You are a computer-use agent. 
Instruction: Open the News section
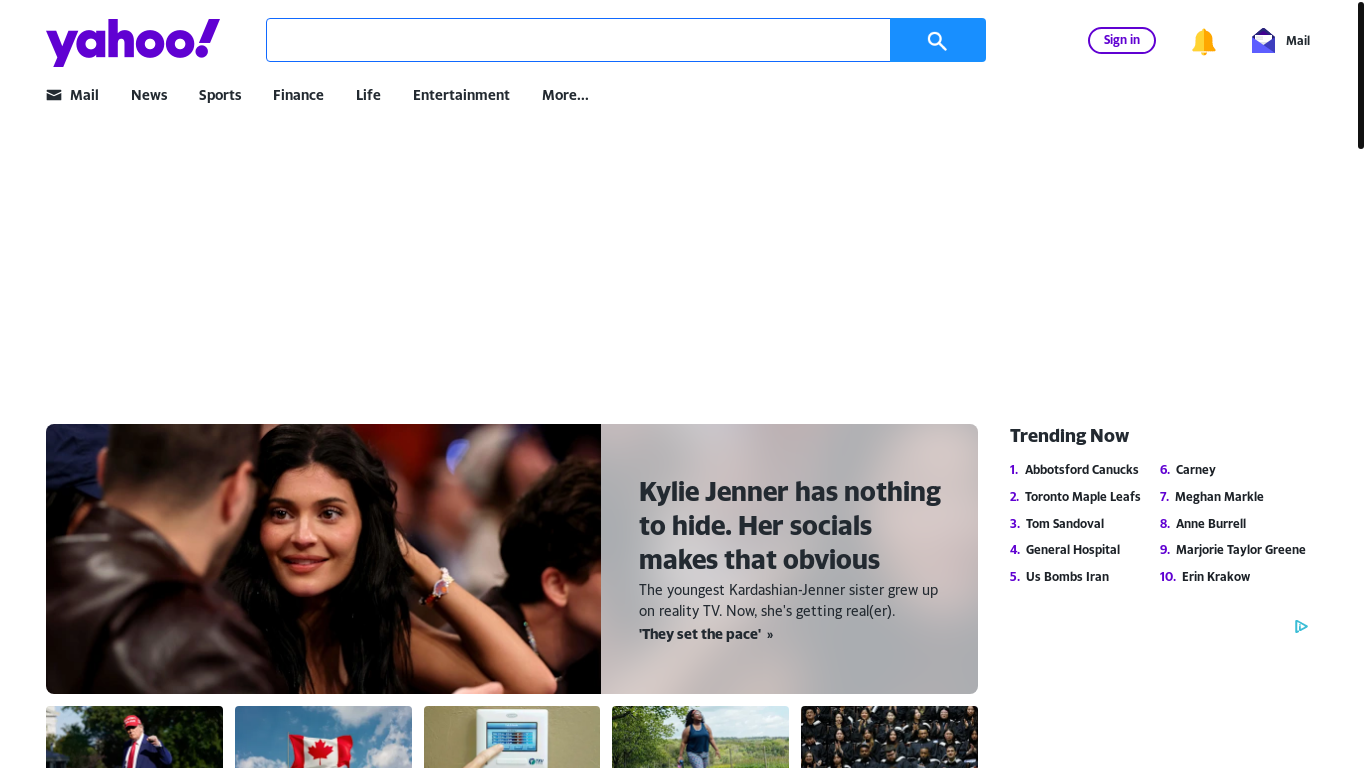[149, 95]
